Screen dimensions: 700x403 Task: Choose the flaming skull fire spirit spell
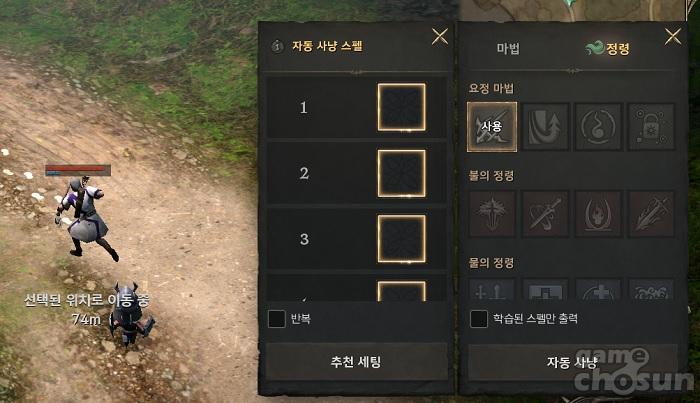coord(598,214)
